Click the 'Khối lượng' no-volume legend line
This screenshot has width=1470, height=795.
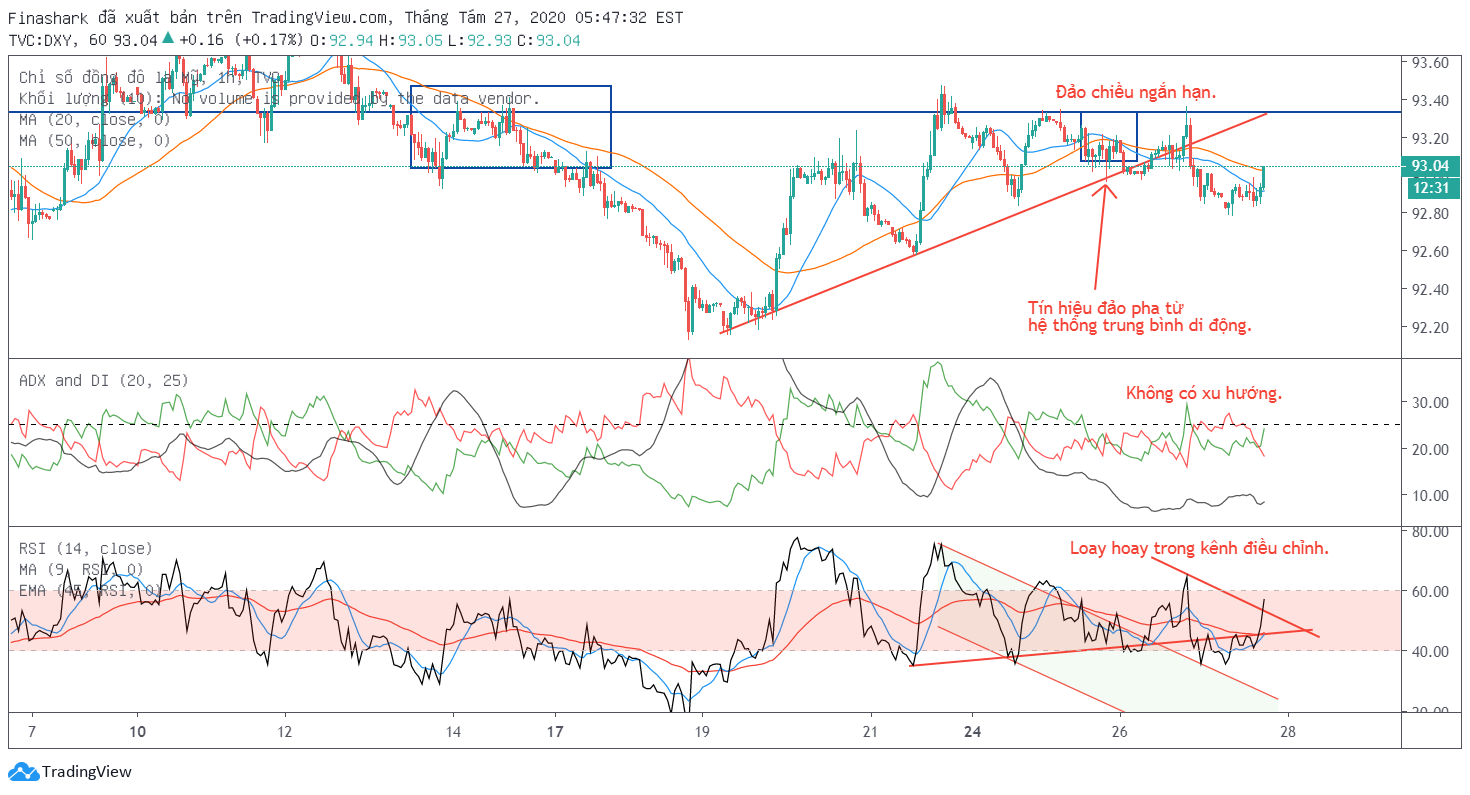click(x=279, y=98)
